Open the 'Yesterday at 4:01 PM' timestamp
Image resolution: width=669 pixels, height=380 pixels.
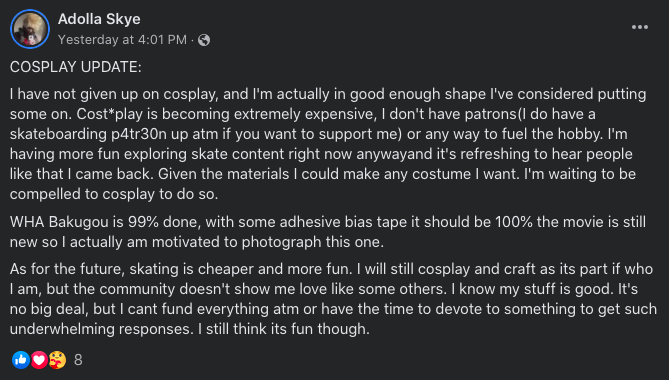[x=122, y=40]
